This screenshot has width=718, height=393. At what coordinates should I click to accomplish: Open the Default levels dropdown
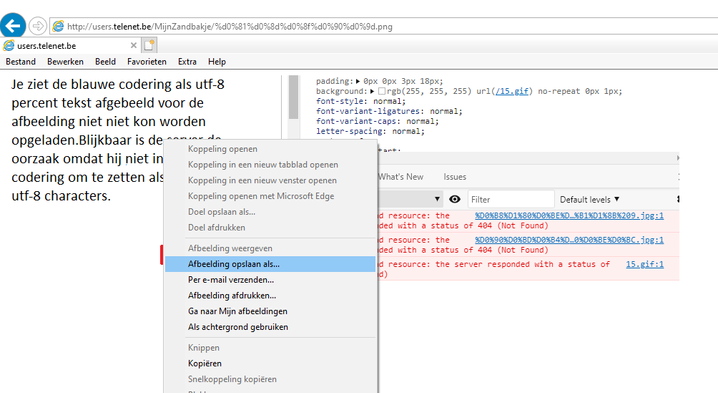(x=589, y=200)
